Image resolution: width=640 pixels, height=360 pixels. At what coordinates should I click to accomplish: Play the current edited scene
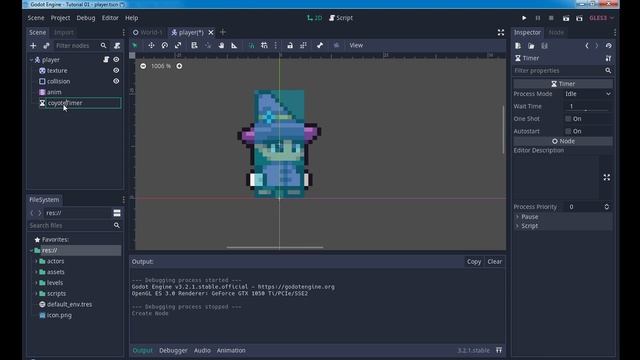click(x=566, y=18)
